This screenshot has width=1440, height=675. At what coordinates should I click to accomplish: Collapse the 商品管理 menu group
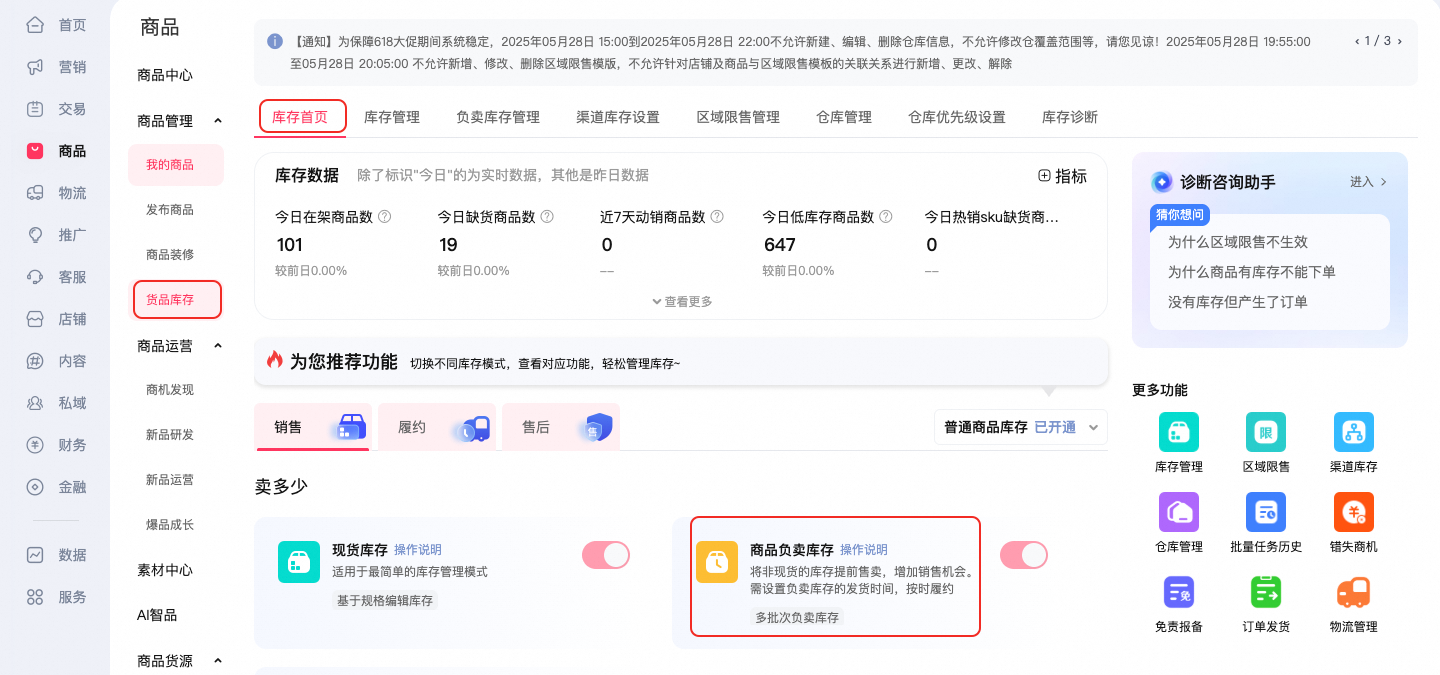tap(218, 121)
